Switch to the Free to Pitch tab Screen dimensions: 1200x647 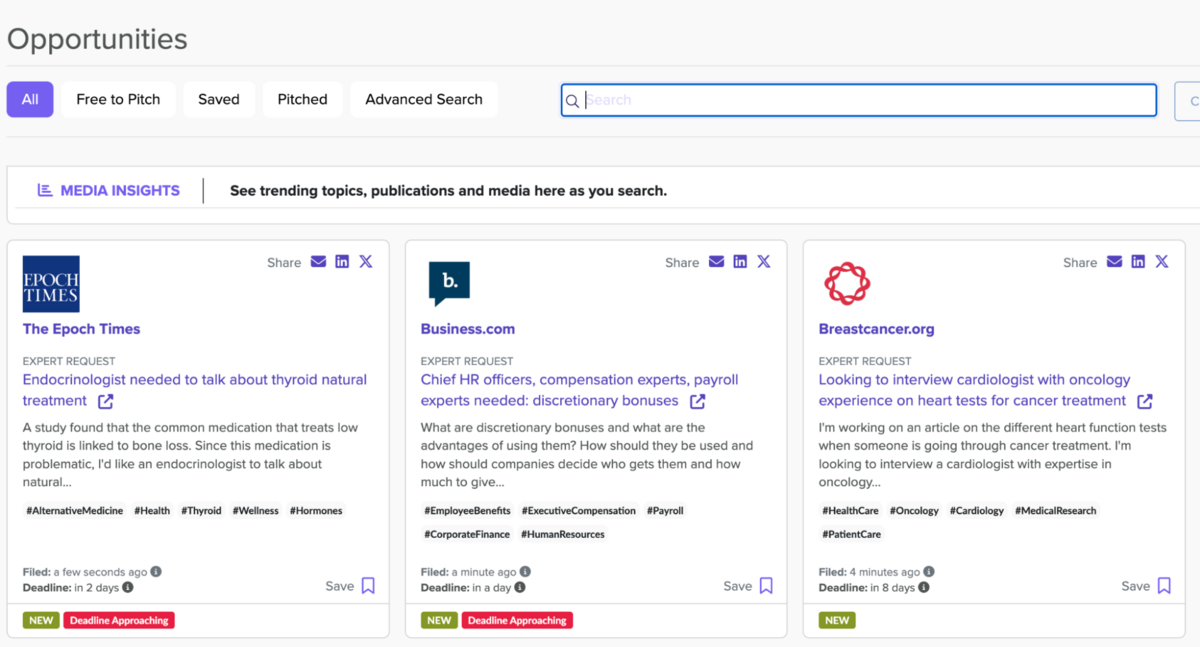pos(118,99)
